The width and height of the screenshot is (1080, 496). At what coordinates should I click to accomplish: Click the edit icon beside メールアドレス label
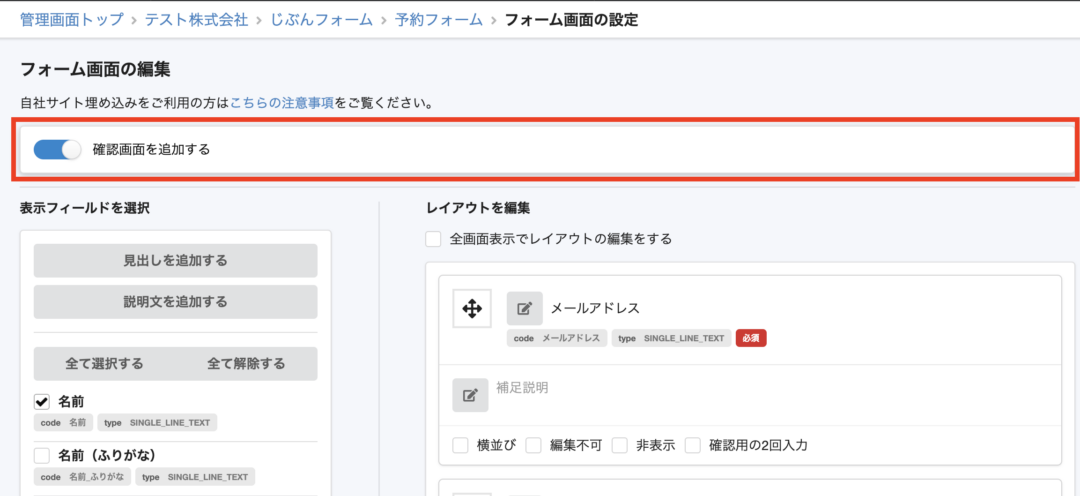[x=524, y=309]
